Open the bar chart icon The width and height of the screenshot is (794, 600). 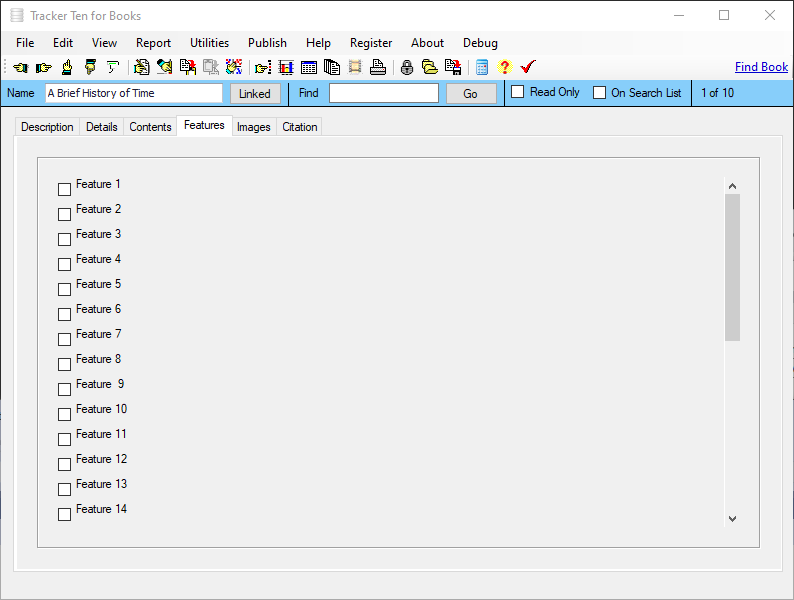pos(286,67)
